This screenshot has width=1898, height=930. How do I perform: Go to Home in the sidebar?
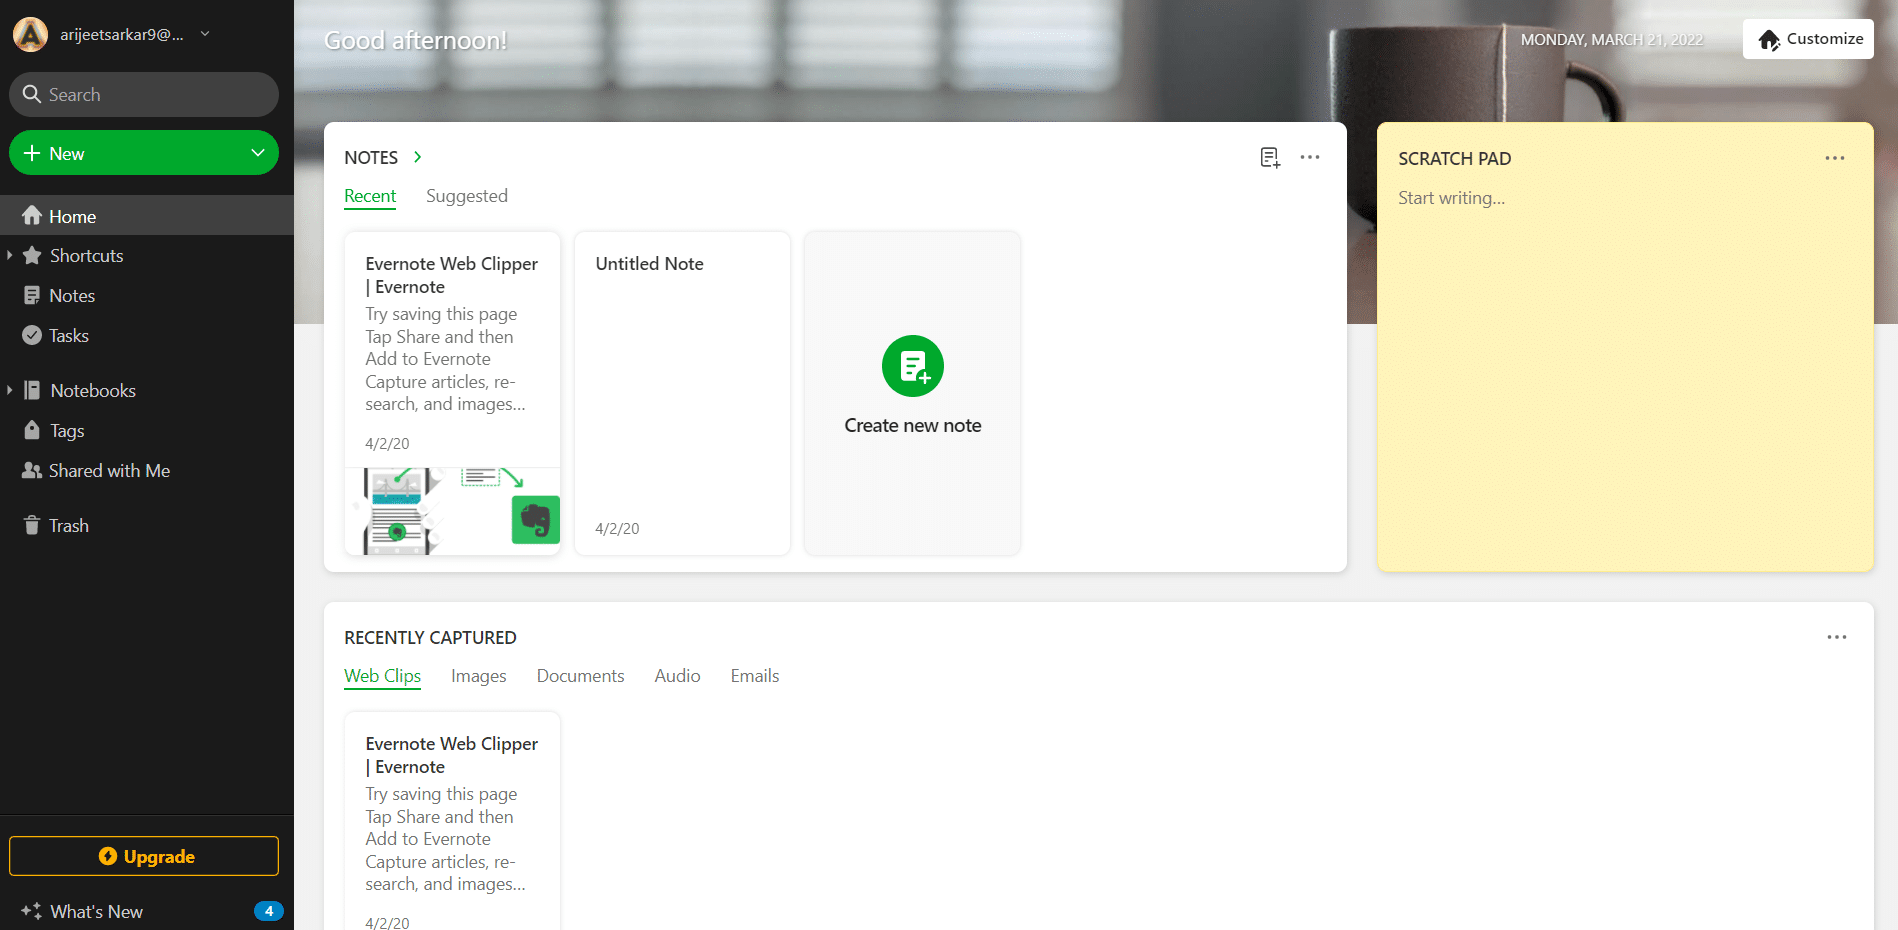tap(147, 216)
